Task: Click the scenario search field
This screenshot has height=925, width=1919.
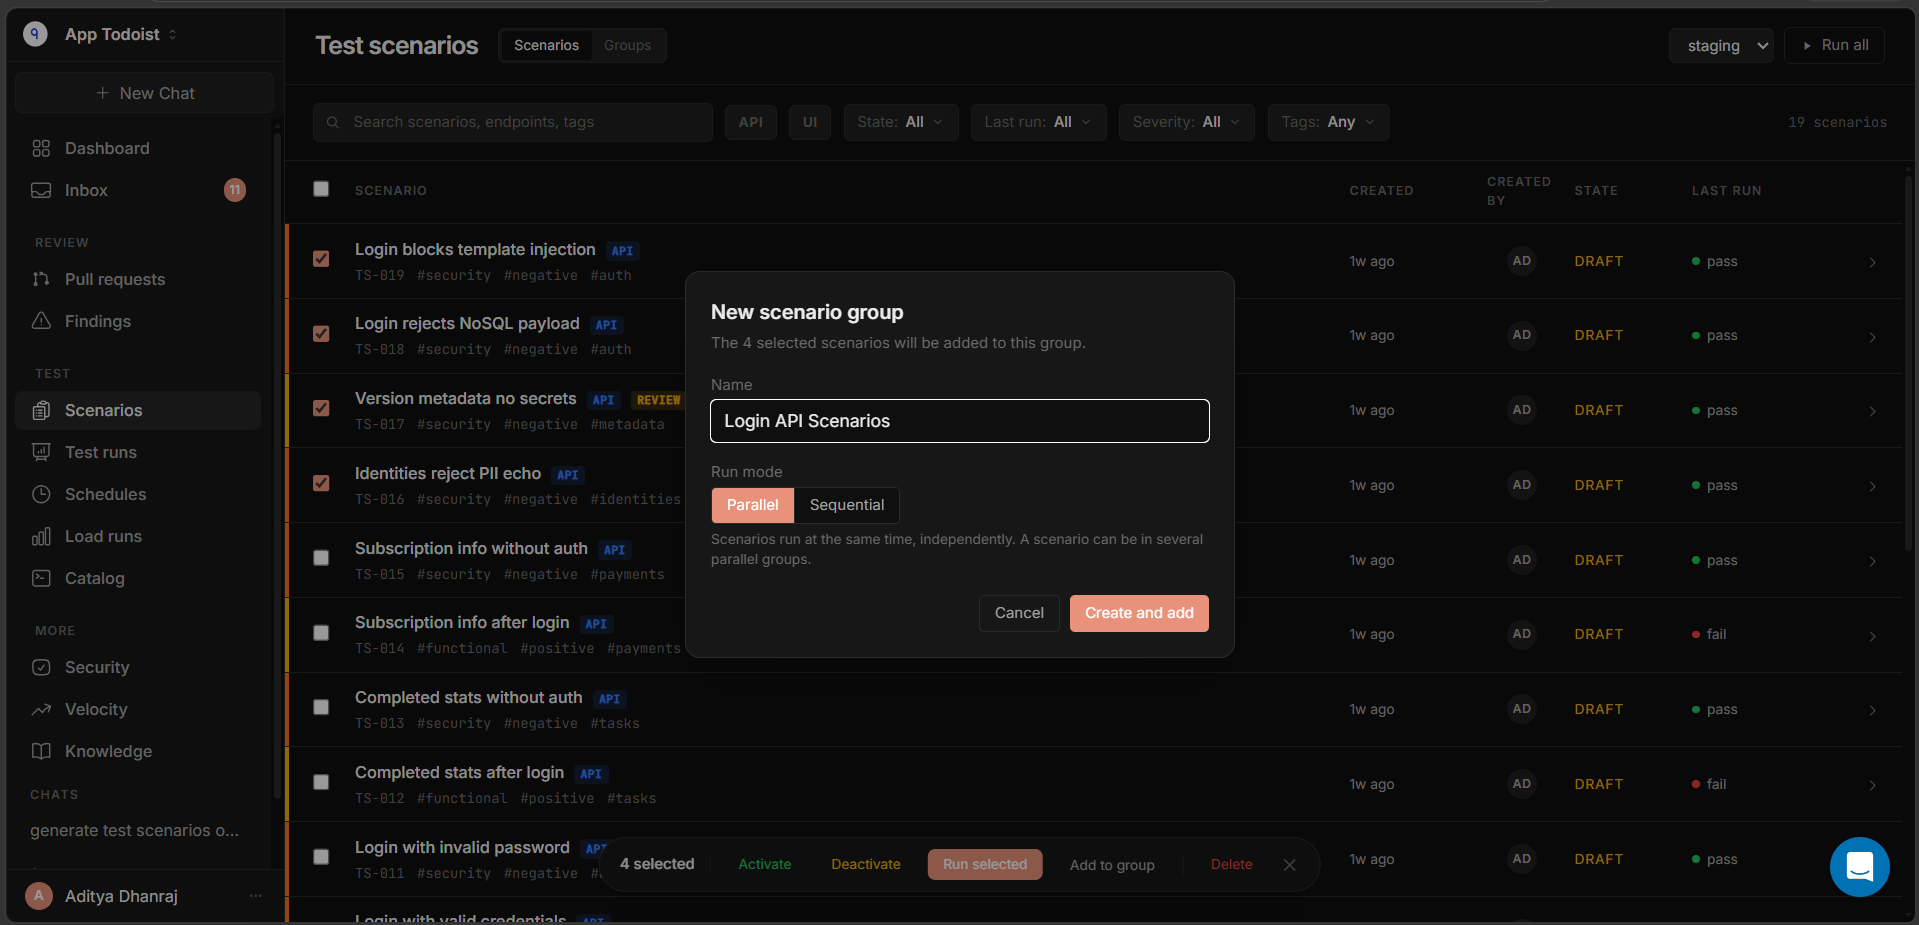Action: tap(513, 122)
